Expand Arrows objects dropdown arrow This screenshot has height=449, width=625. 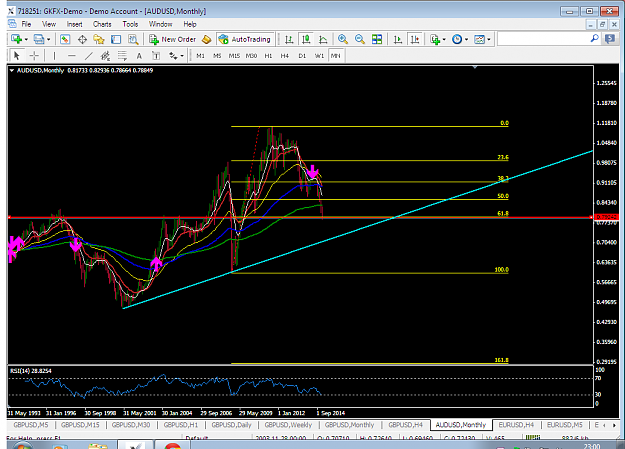[182, 56]
